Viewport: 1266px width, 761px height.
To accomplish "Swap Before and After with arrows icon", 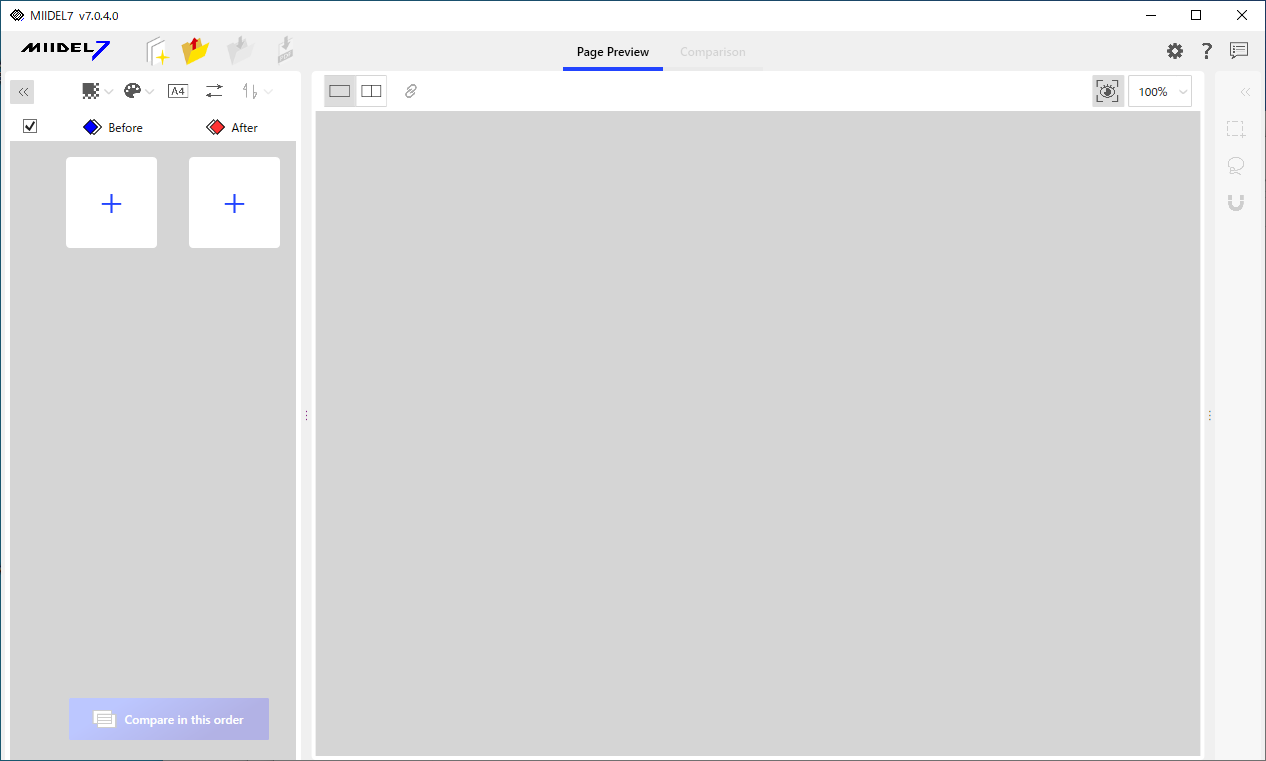I will click(214, 91).
